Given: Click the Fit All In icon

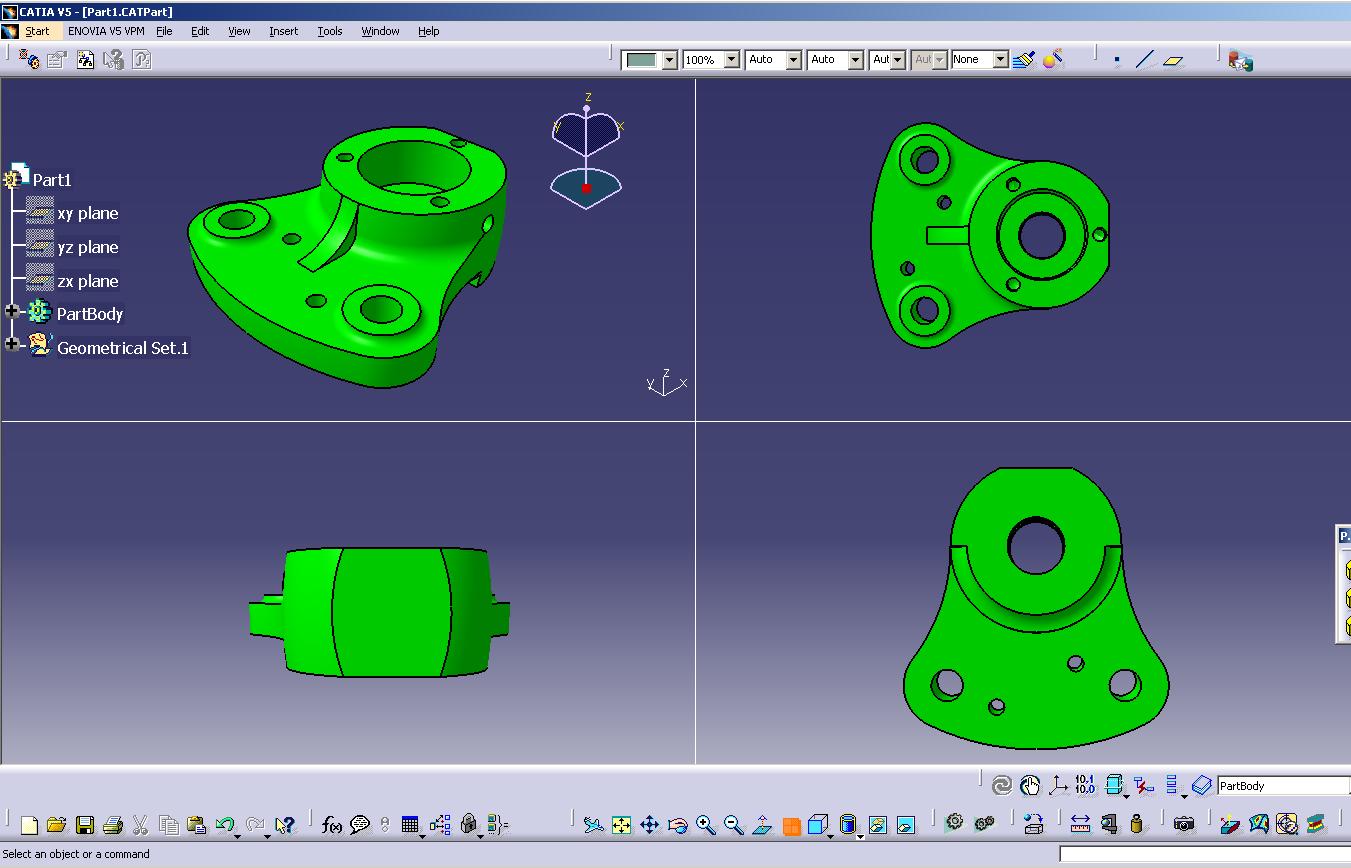Looking at the screenshot, I should [x=621, y=825].
